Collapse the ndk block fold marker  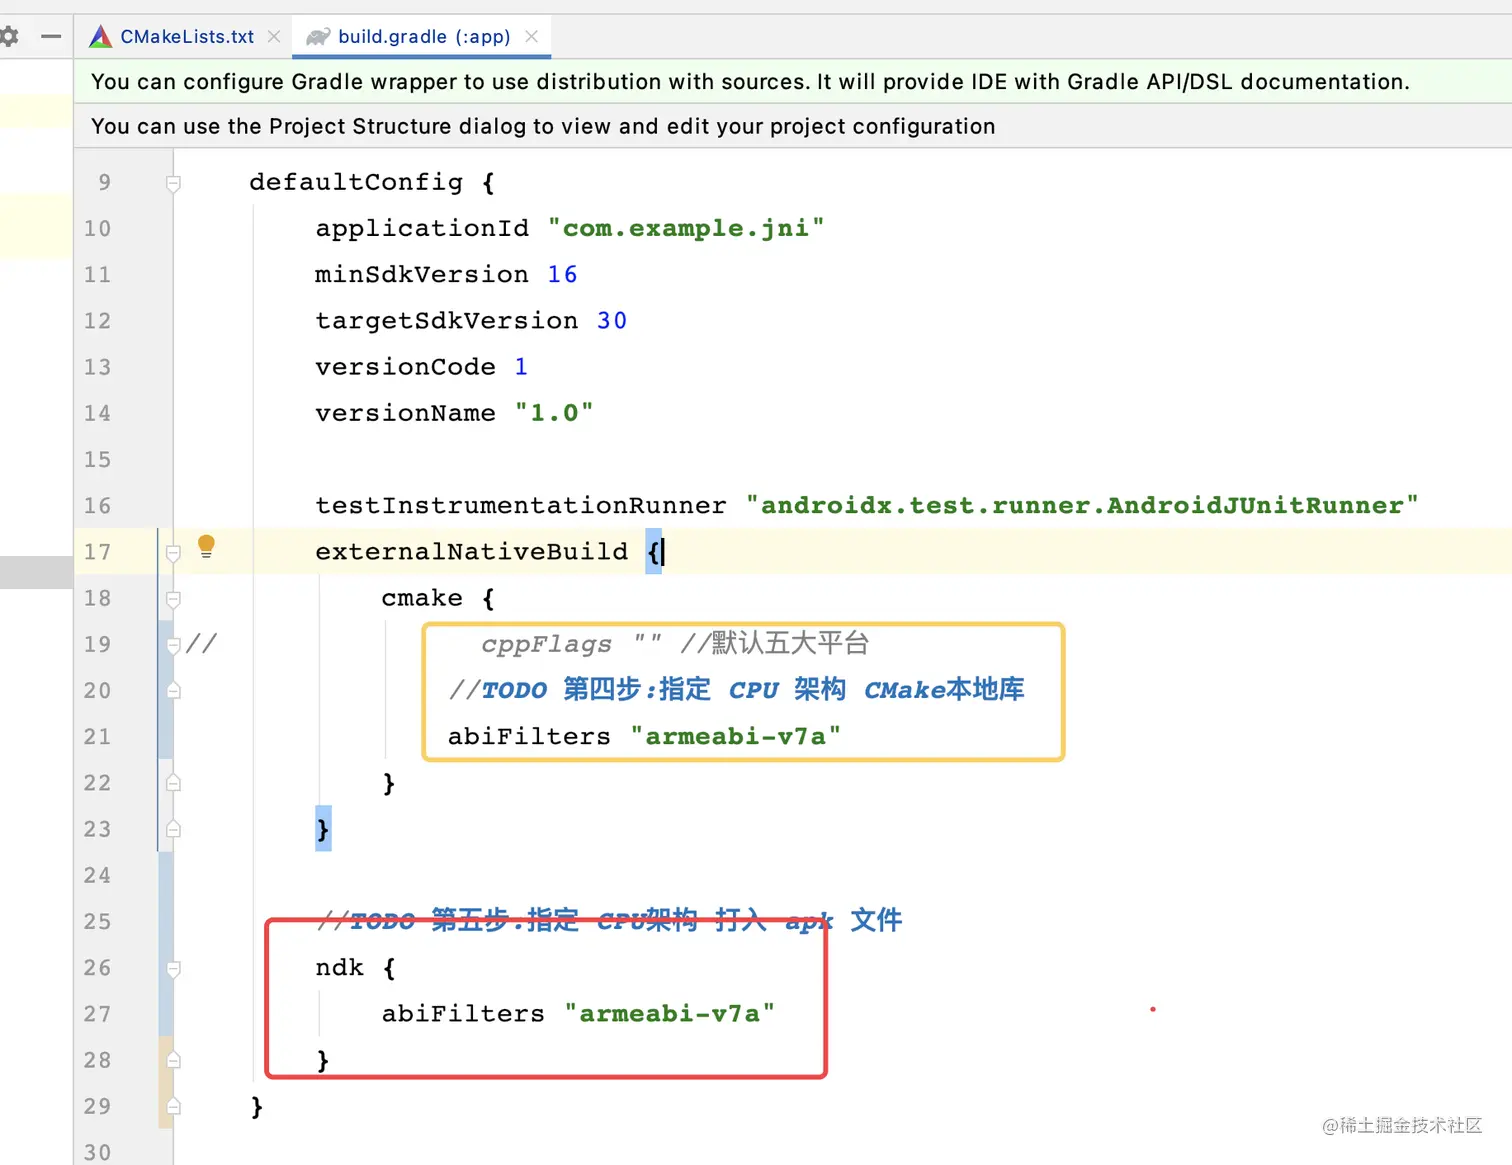point(173,968)
